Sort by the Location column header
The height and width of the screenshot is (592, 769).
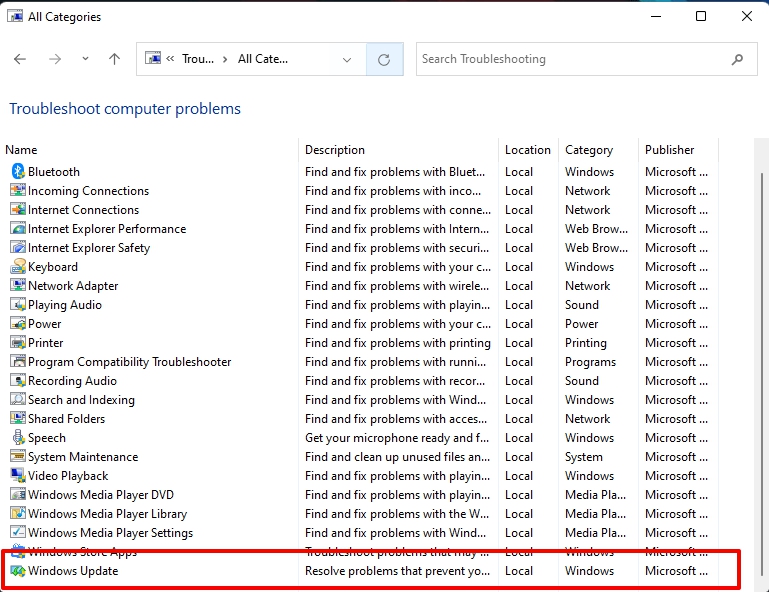[x=528, y=150]
